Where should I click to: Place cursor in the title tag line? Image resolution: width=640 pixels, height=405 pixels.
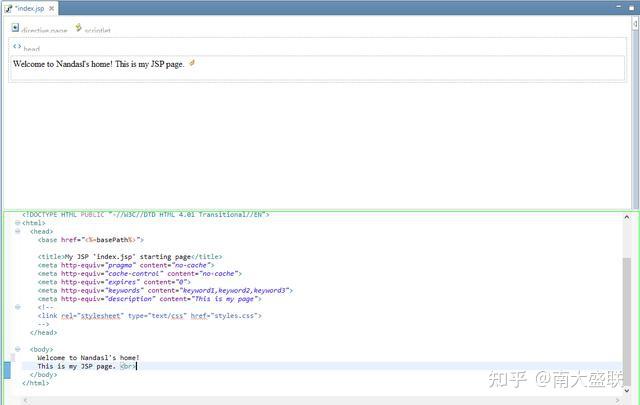coord(130,257)
